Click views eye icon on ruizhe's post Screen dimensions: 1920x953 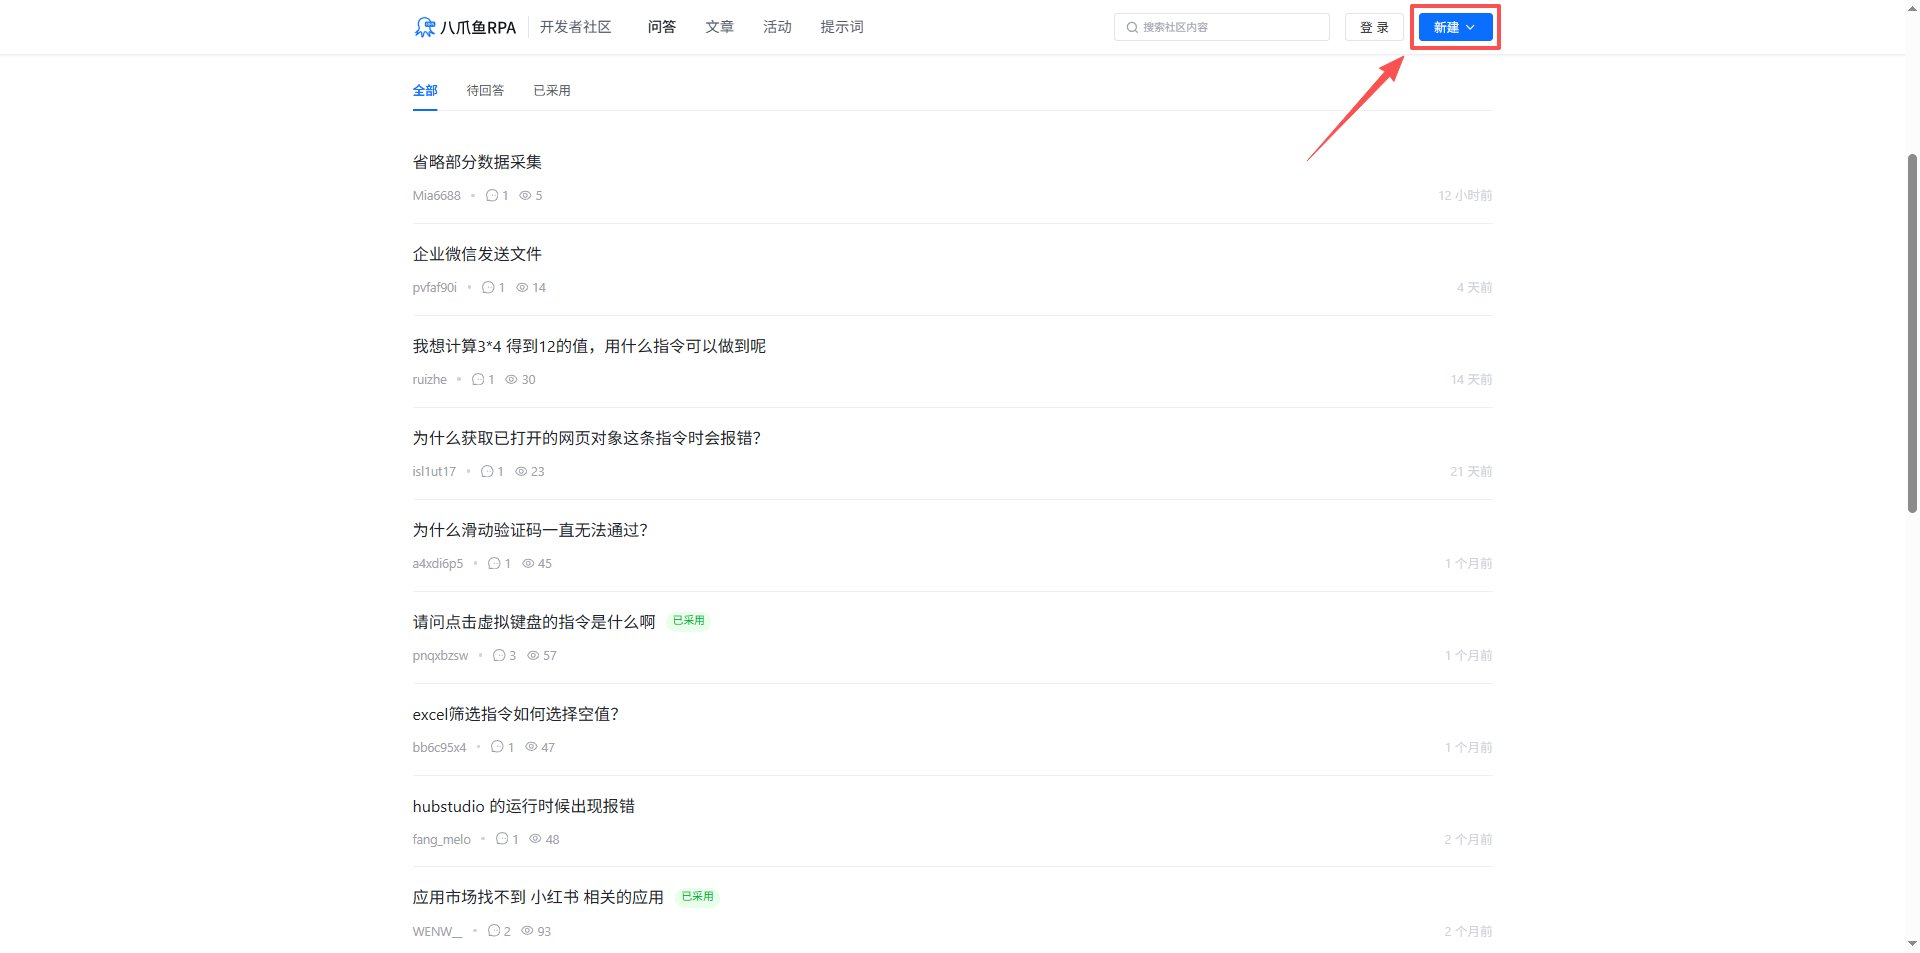(511, 379)
